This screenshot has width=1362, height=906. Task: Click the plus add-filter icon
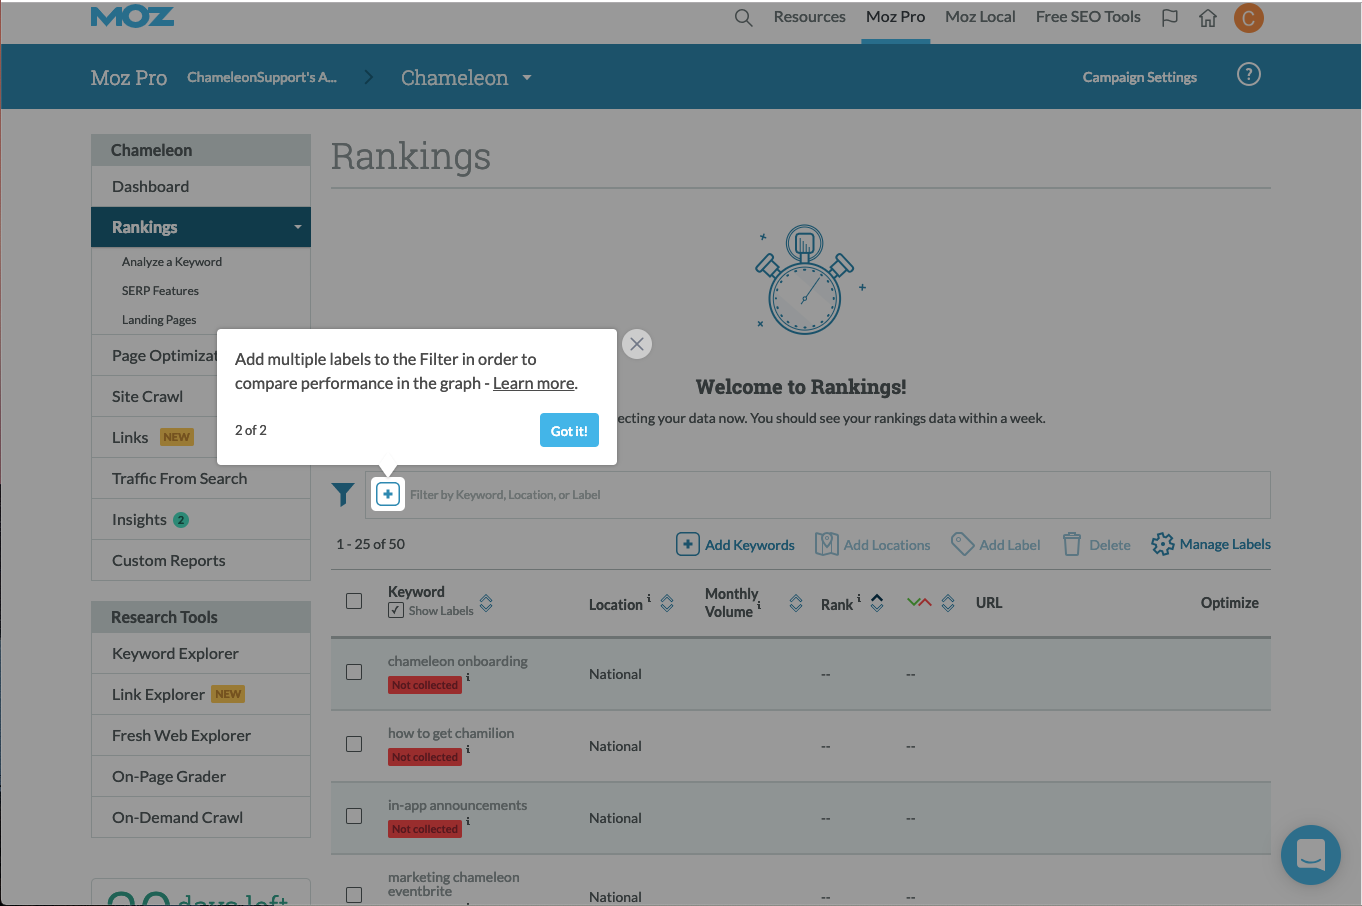coord(388,494)
